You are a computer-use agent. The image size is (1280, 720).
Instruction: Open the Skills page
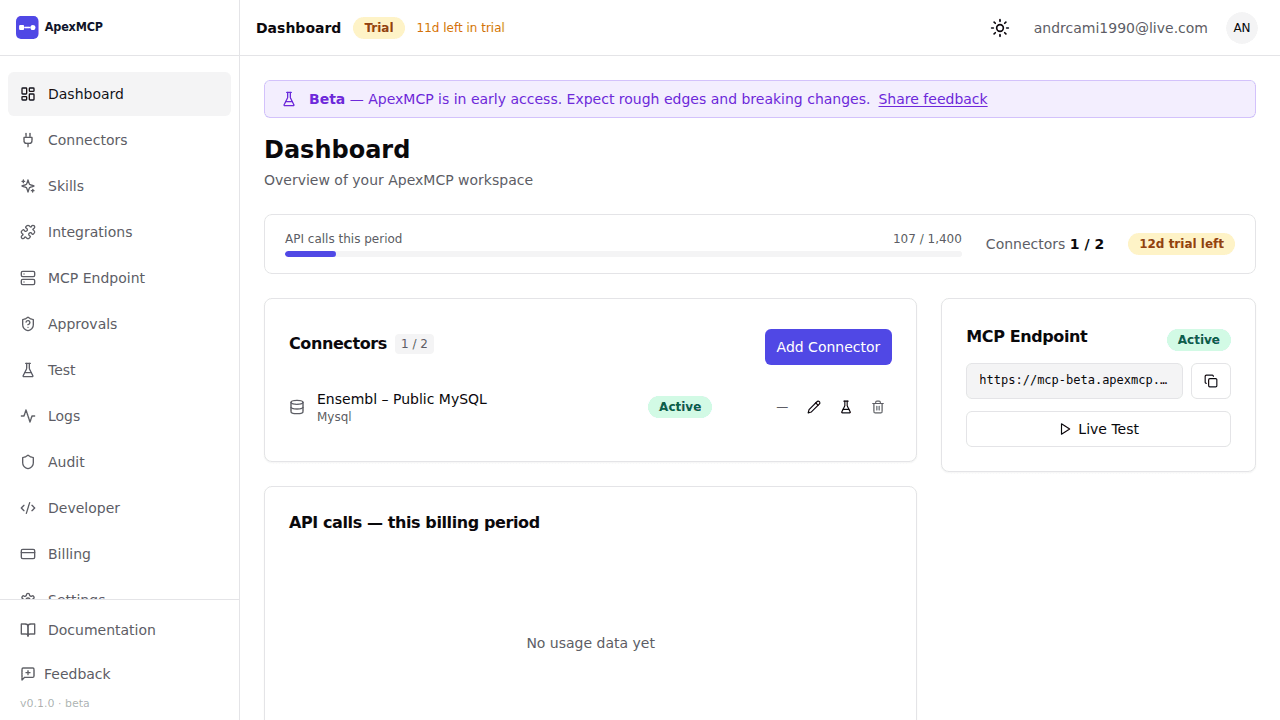[x=119, y=186]
